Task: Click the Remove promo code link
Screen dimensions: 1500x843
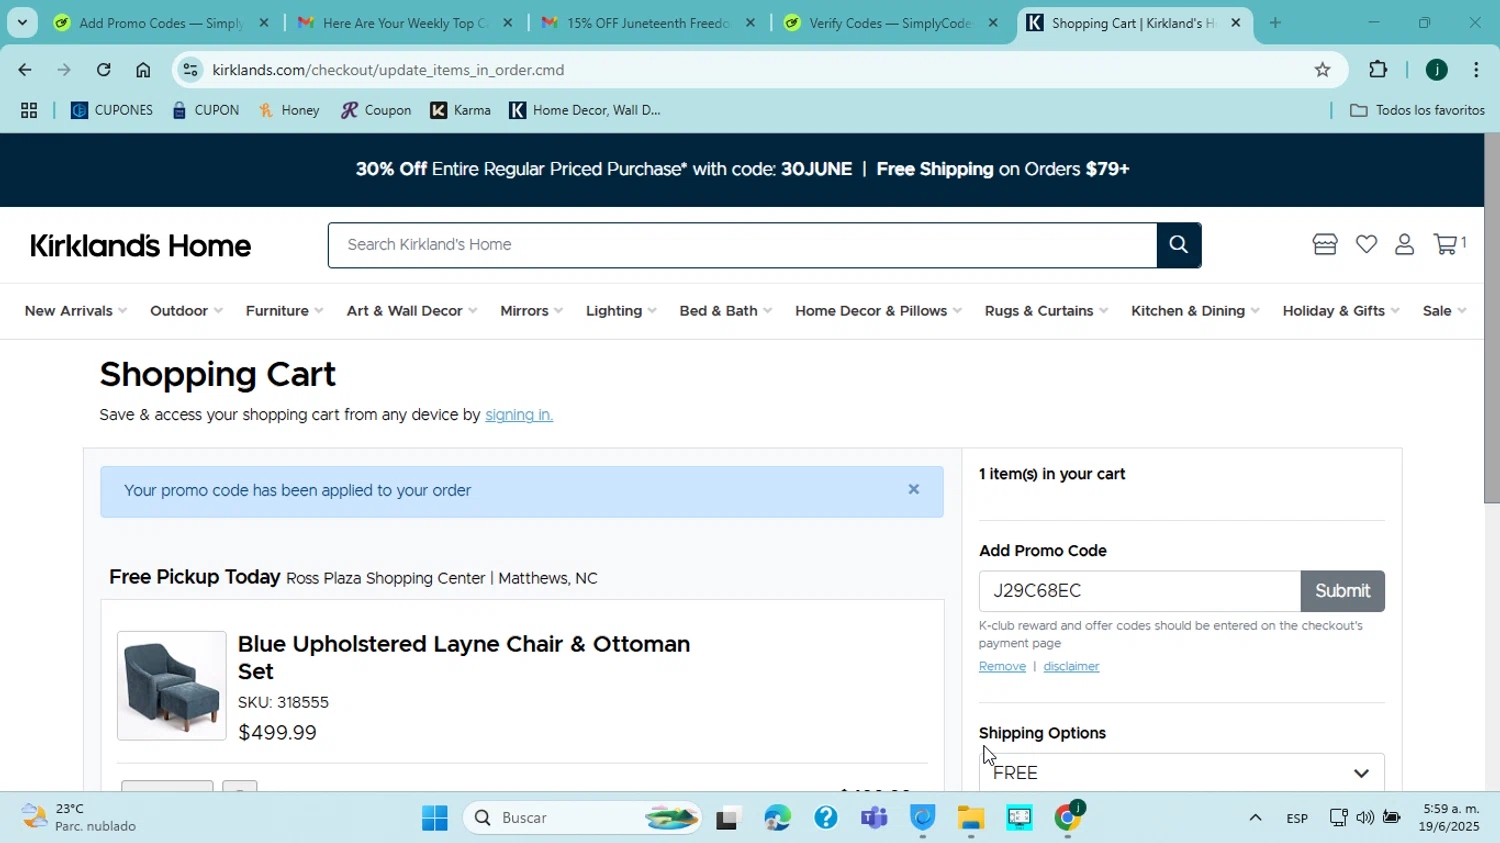Action: coord(1002,666)
